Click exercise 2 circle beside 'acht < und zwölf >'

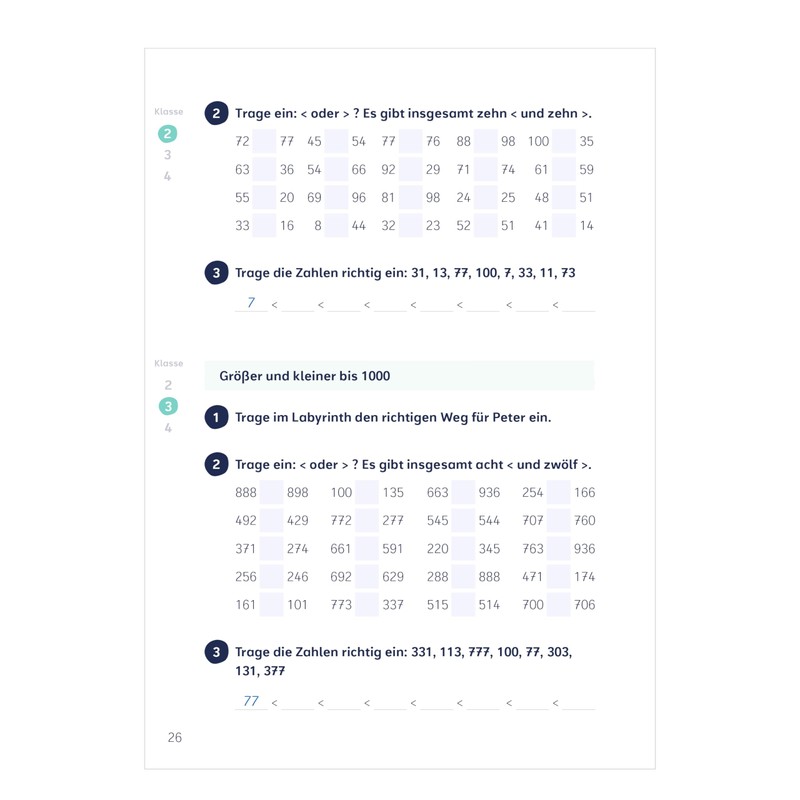pyautogui.click(x=215, y=464)
